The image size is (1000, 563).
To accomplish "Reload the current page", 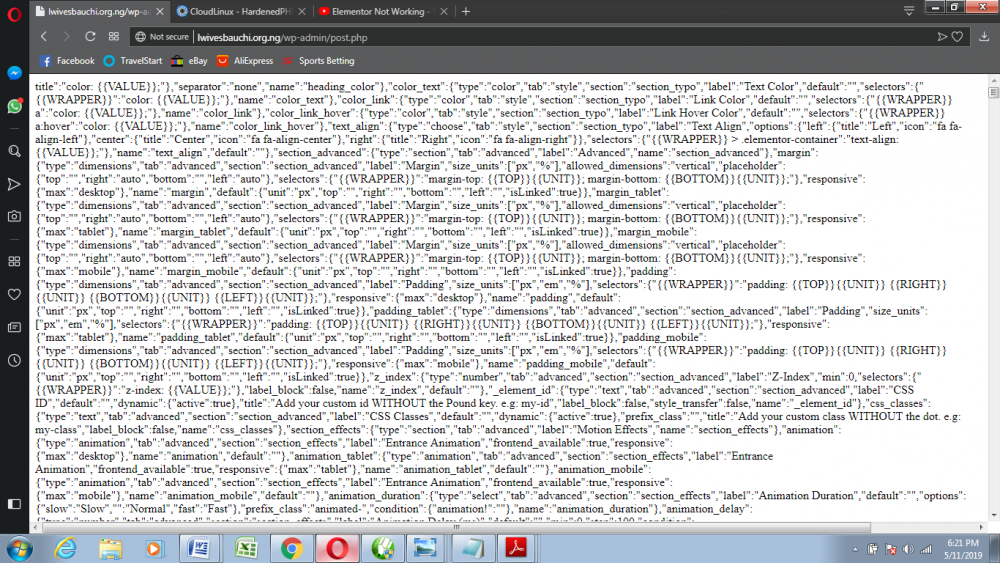I will 91,36.
